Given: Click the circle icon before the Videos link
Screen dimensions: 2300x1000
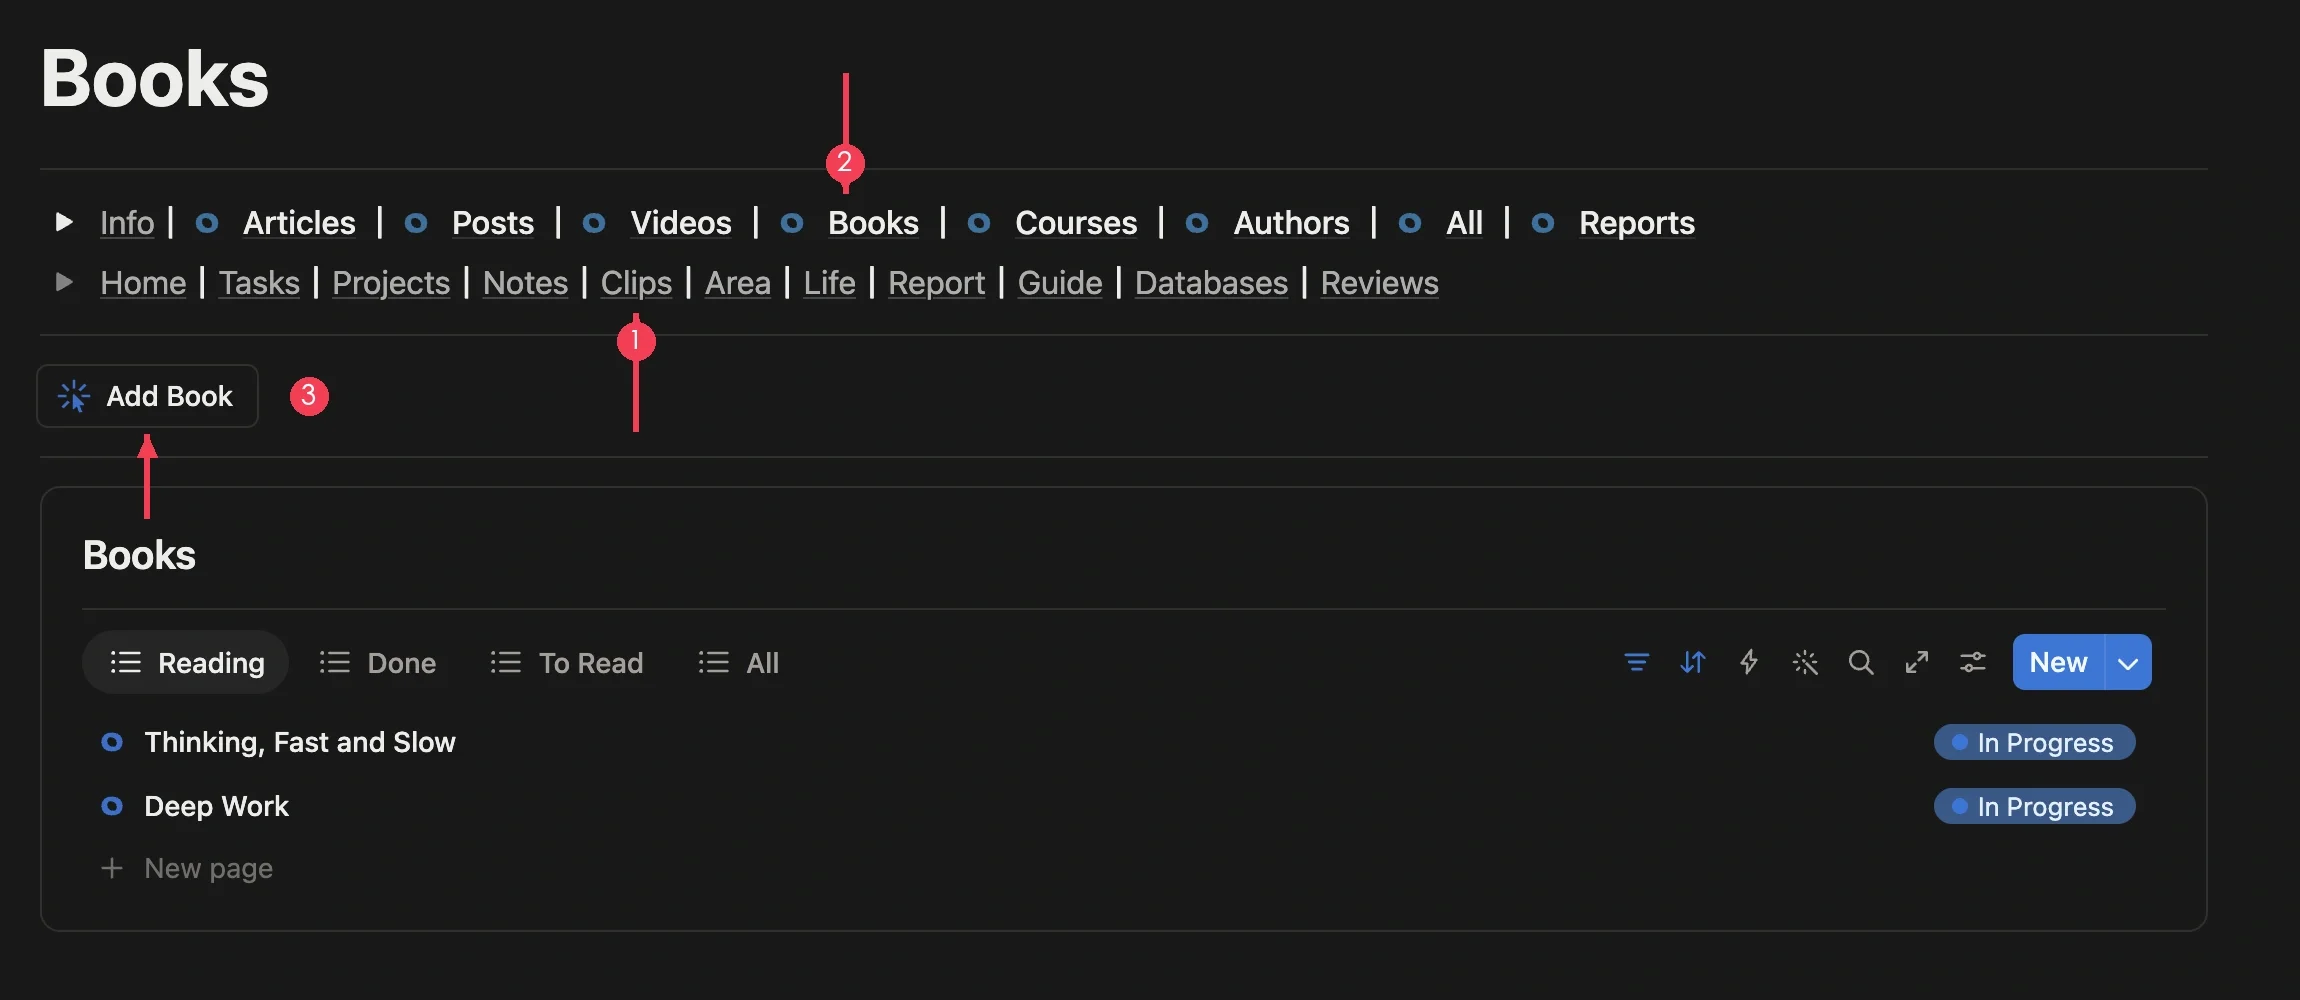Looking at the screenshot, I should click(x=594, y=223).
